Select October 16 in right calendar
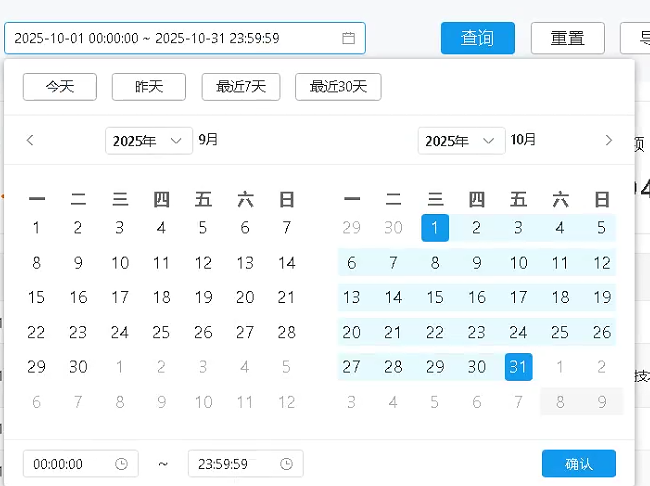This screenshot has width=650, height=486. tap(477, 297)
